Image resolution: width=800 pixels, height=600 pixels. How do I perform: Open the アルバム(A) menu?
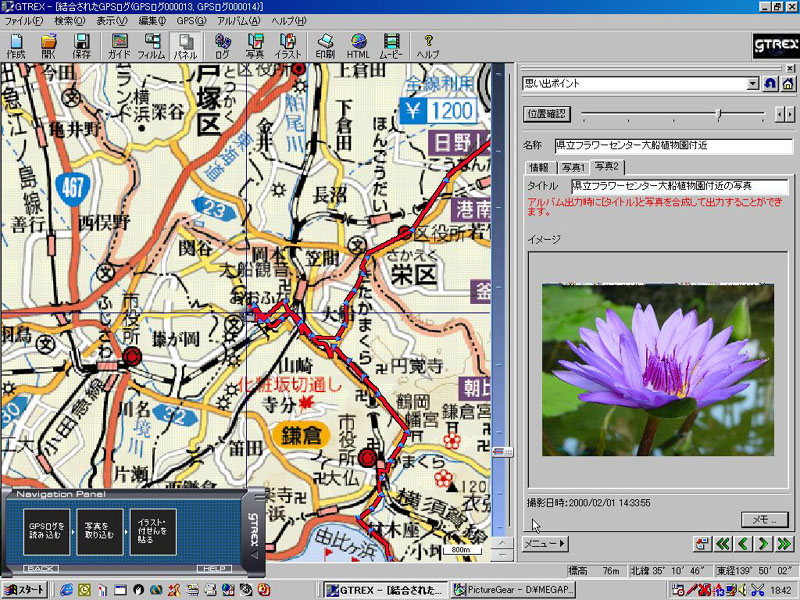click(x=238, y=21)
